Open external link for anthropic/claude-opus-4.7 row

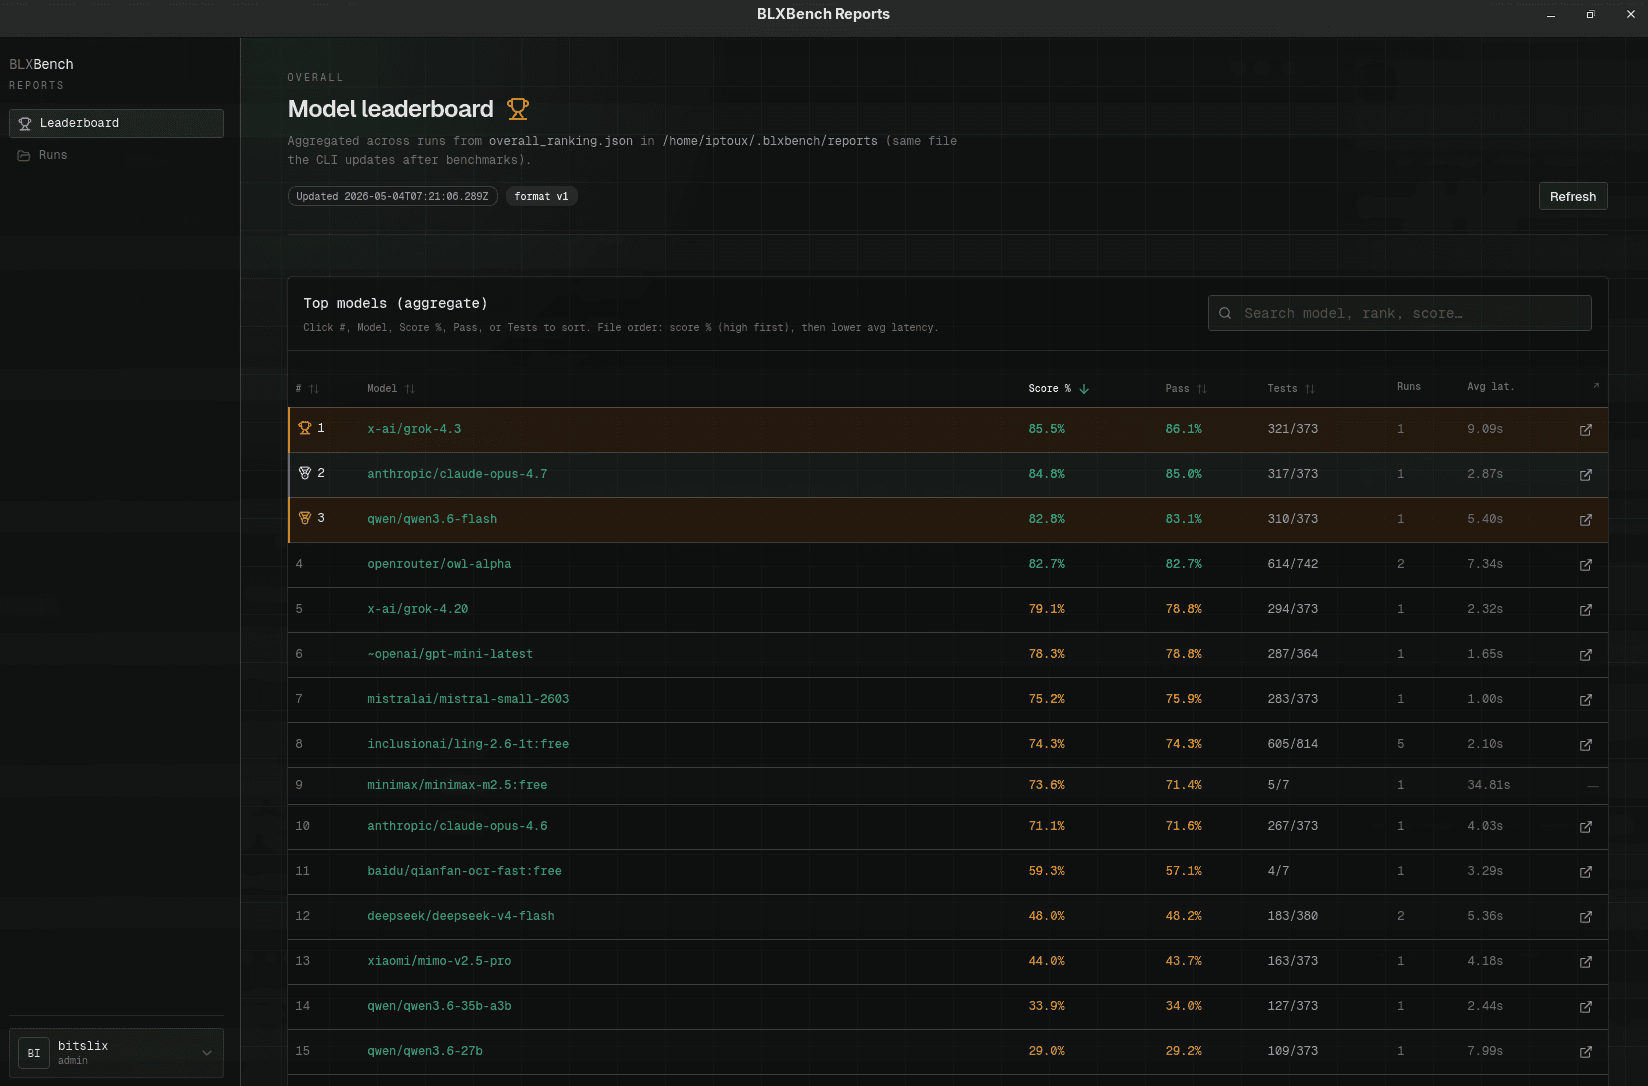click(1585, 475)
